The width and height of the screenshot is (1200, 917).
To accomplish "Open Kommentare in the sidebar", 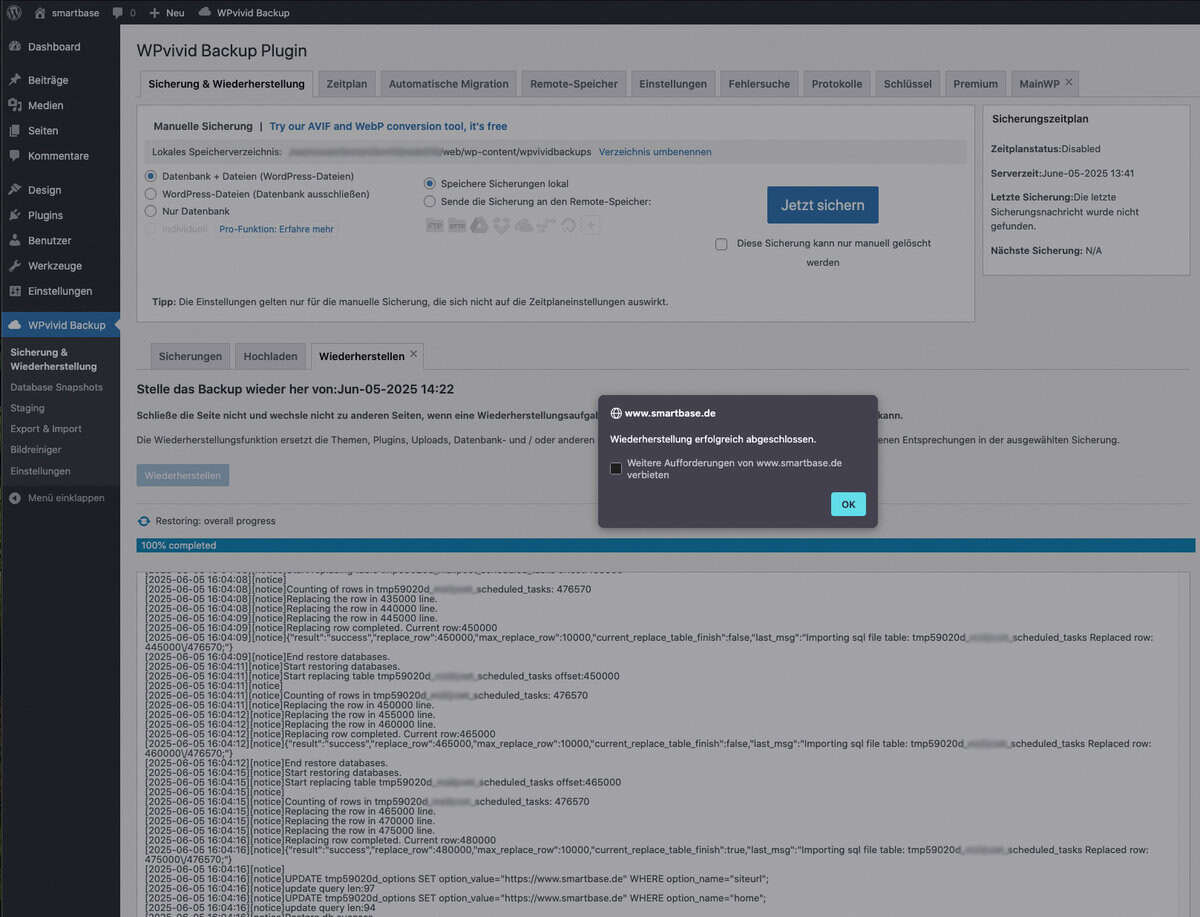I will tap(60, 156).
